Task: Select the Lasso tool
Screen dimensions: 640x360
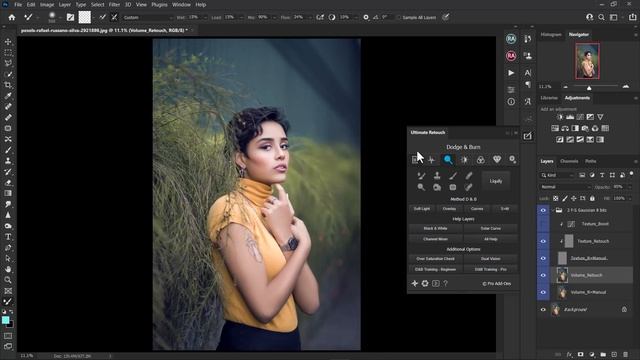Action: coord(8,63)
